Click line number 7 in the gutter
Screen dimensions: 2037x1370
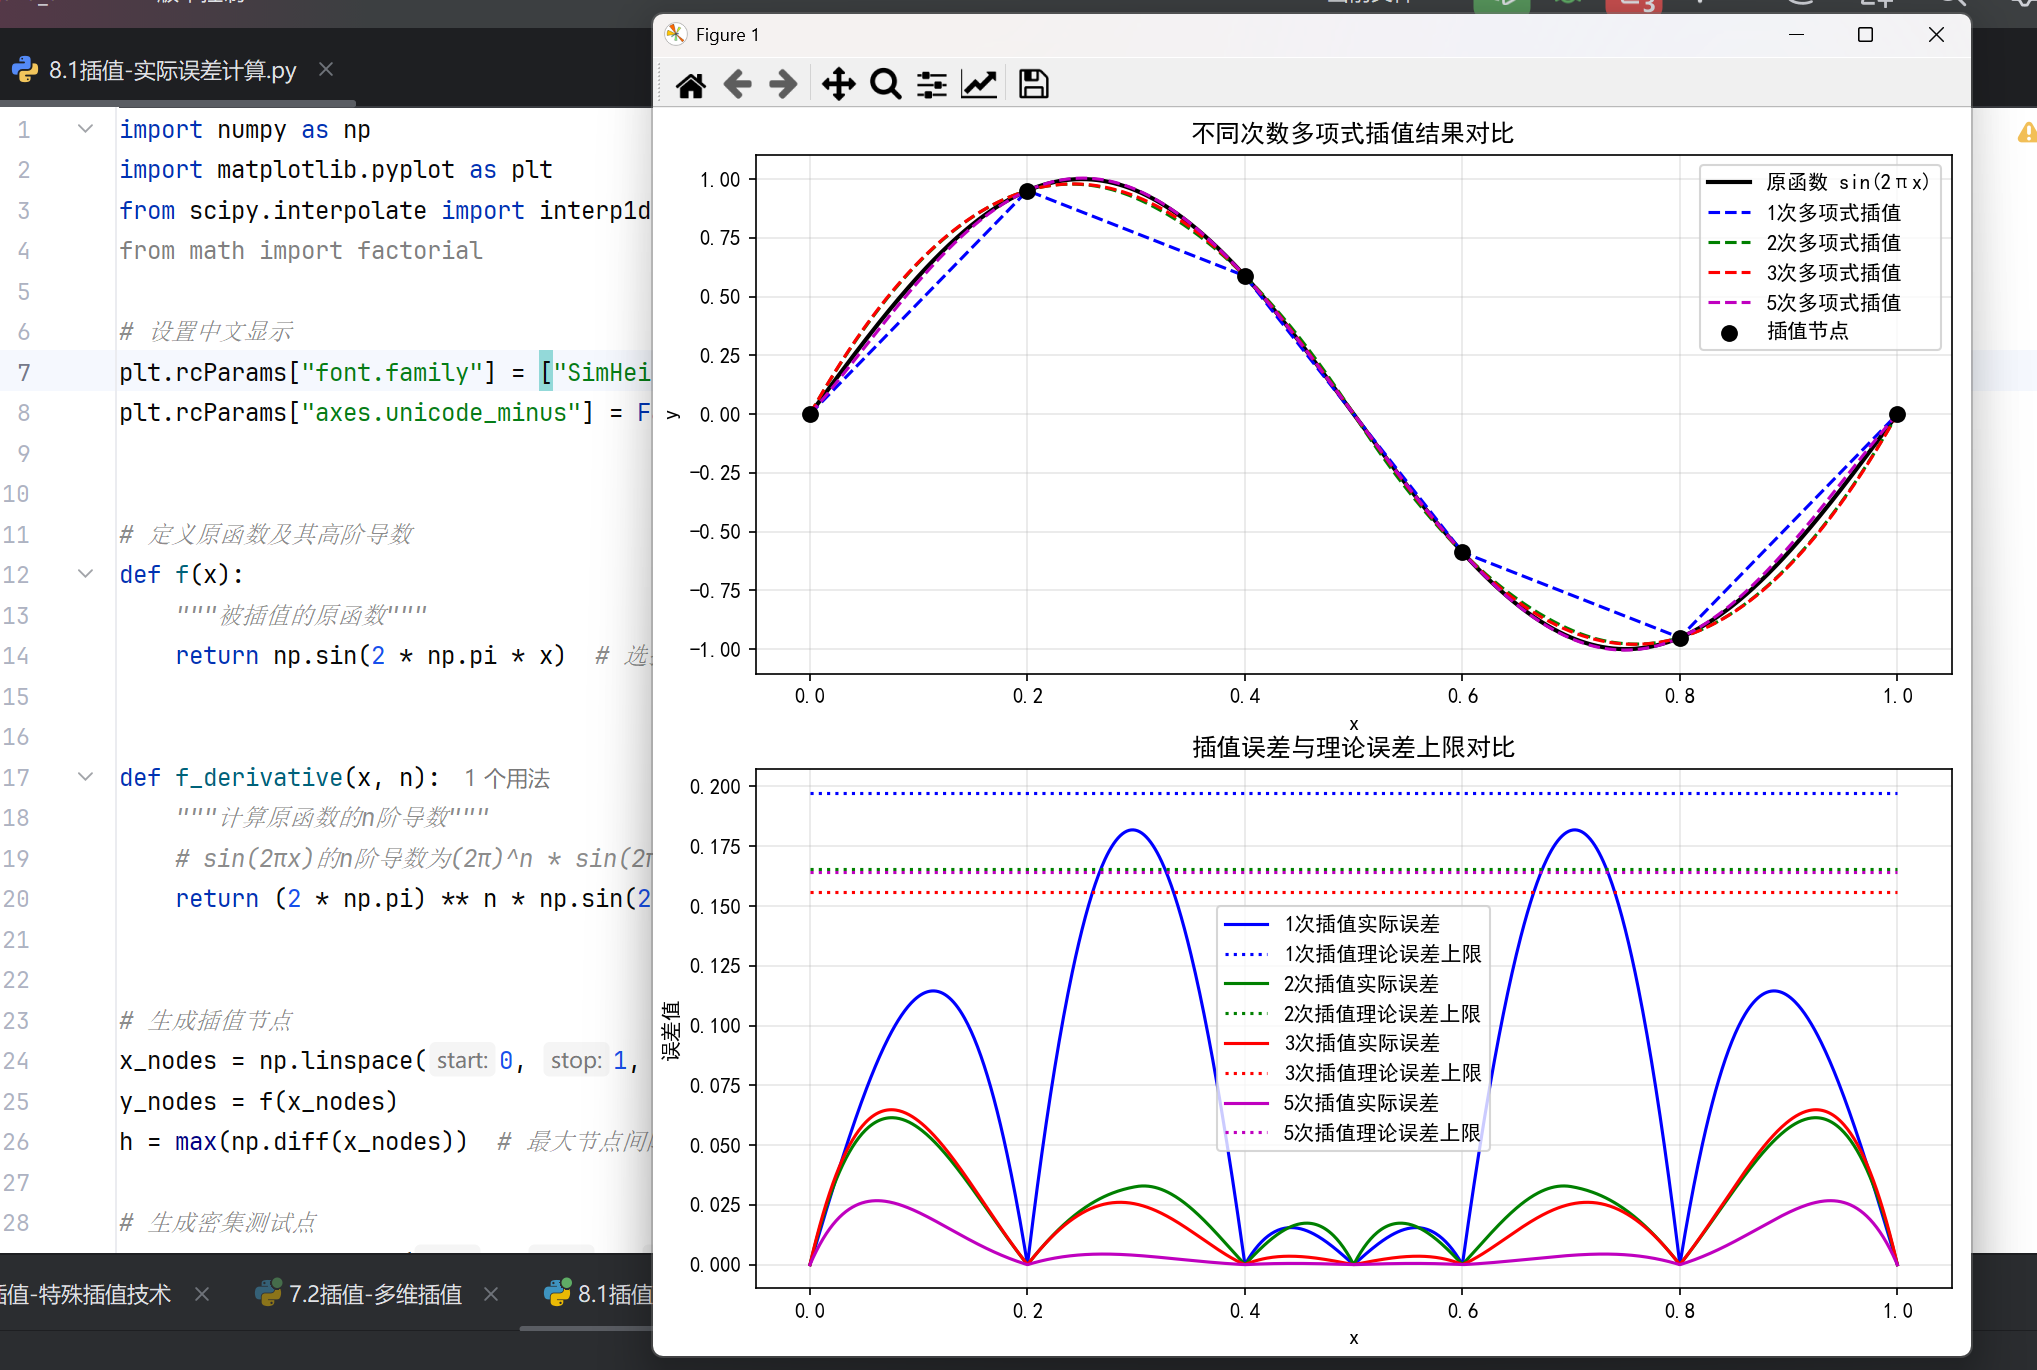pos(24,373)
